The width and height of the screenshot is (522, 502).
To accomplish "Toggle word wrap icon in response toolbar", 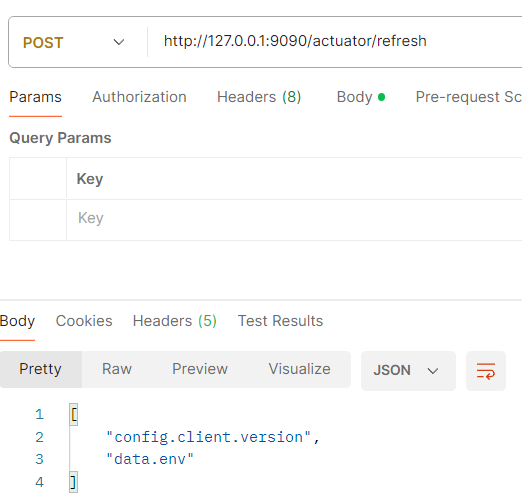I will click(x=486, y=371).
